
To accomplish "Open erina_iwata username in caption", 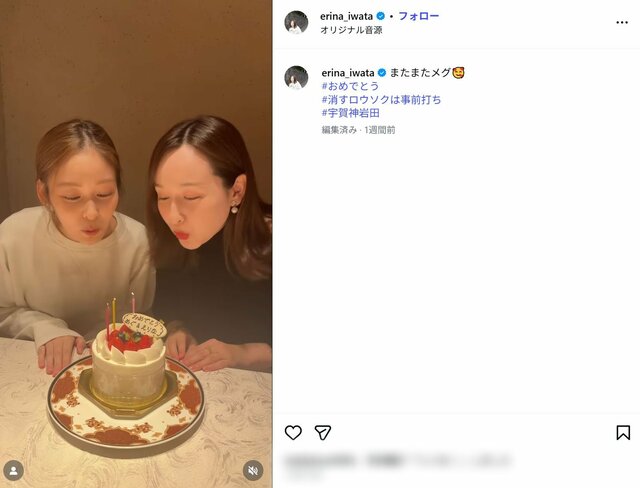I will [x=348, y=73].
